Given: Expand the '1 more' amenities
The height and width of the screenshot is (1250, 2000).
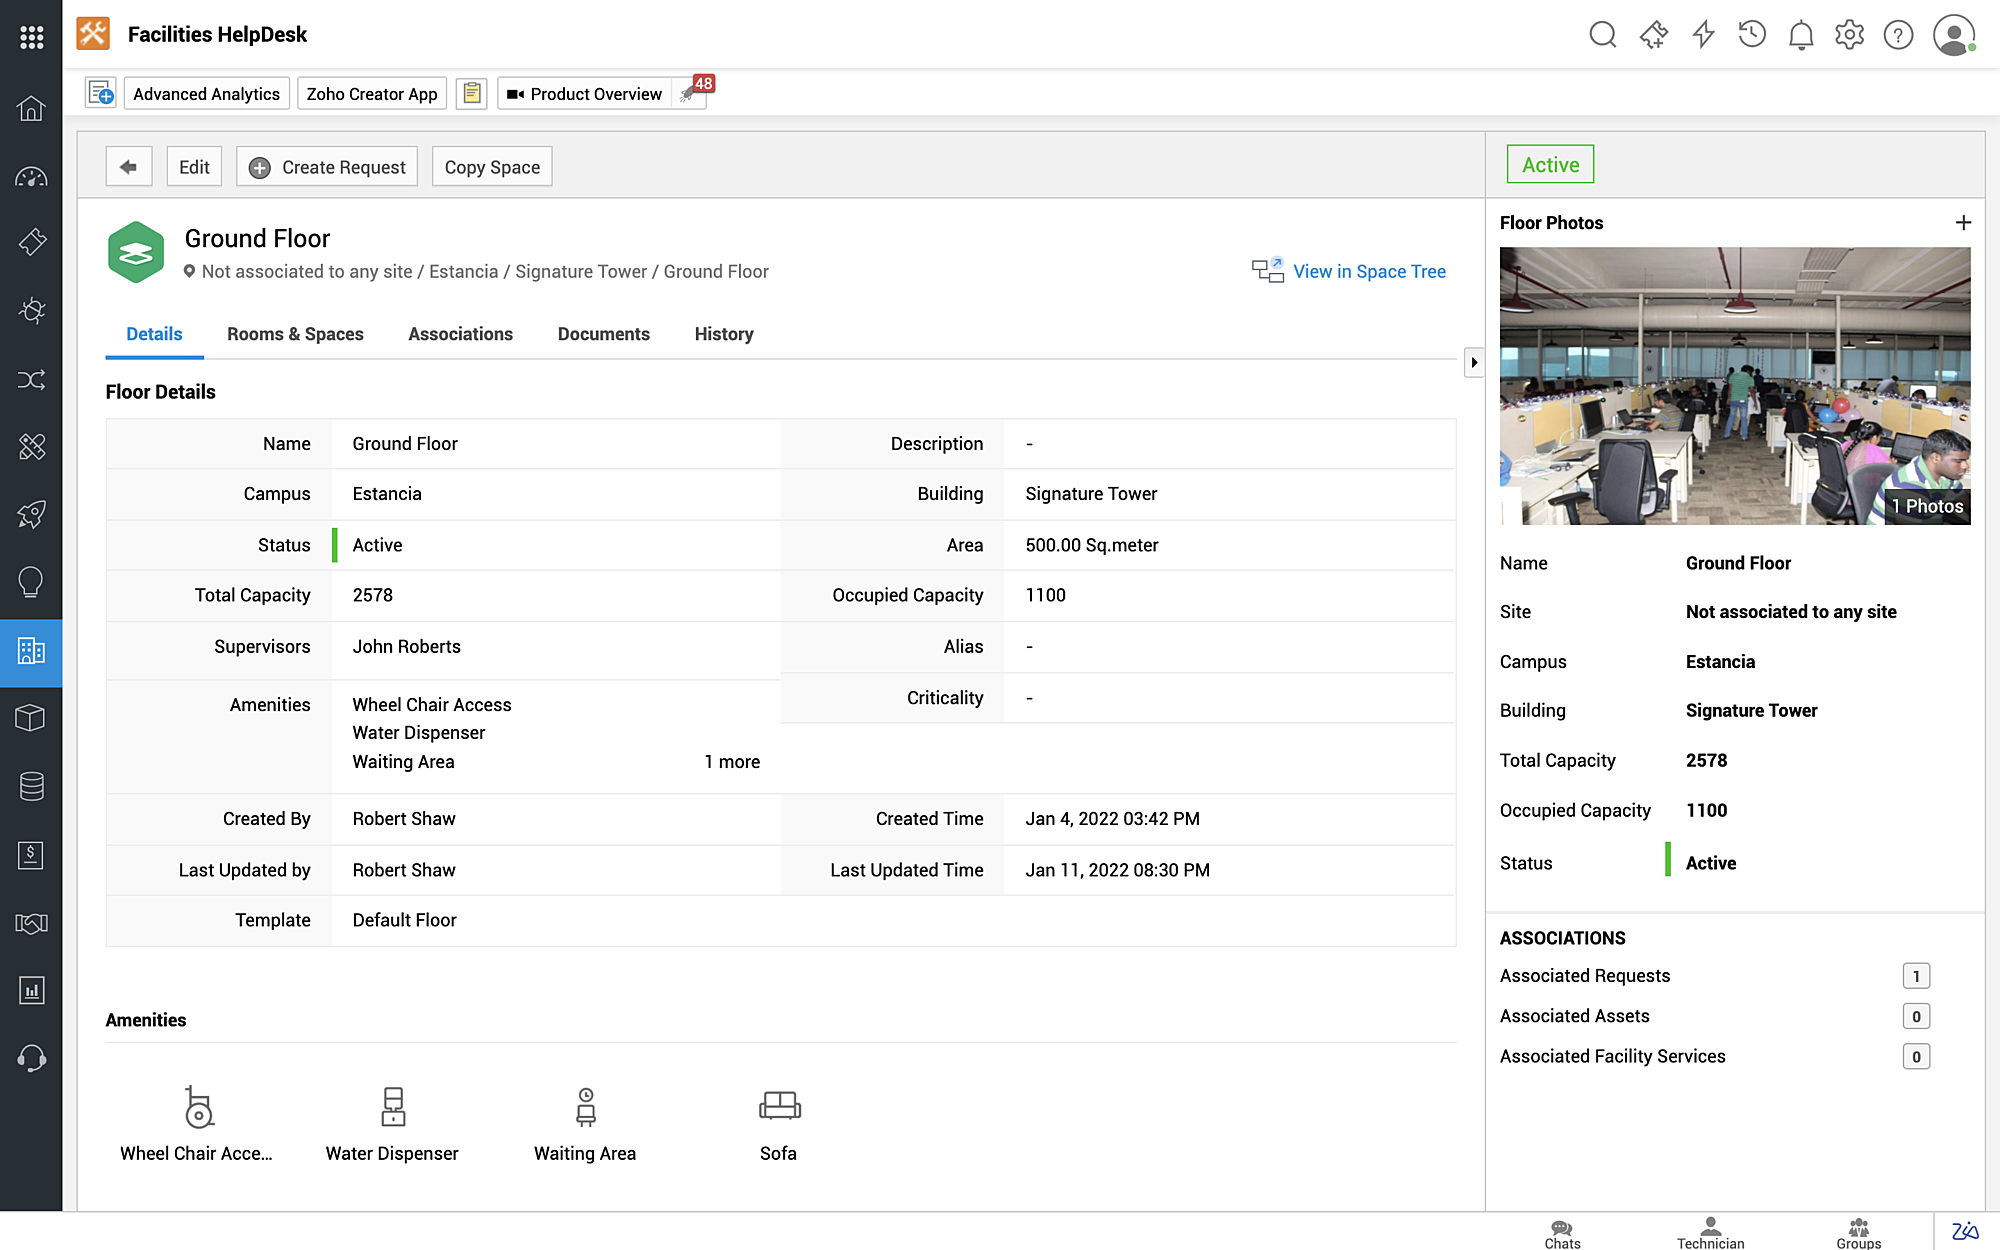Looking at the screenshot, I should coord(731,762).
